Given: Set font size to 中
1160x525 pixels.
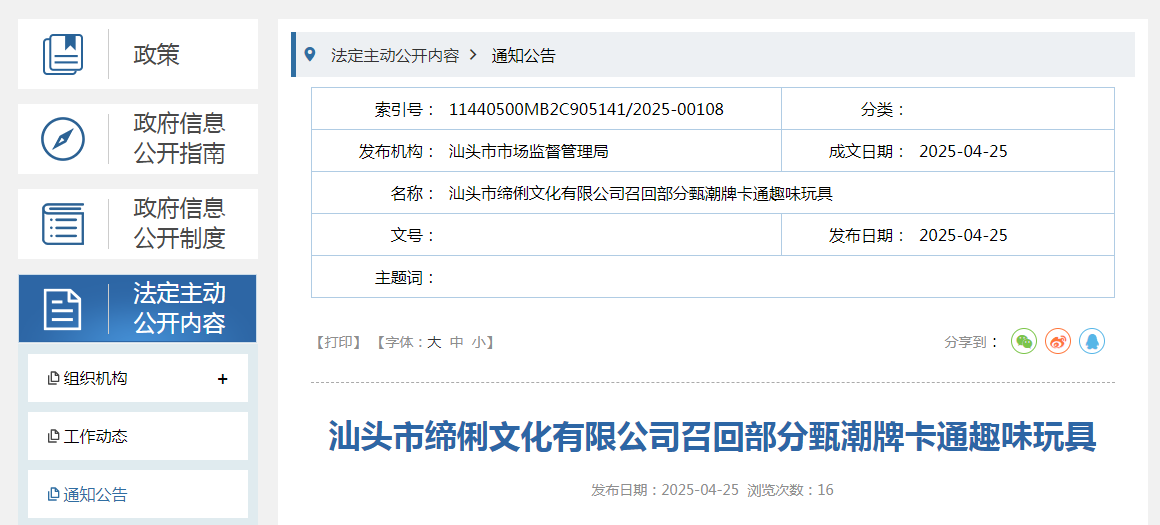Looking at the screenshot, I should [457, 342].
